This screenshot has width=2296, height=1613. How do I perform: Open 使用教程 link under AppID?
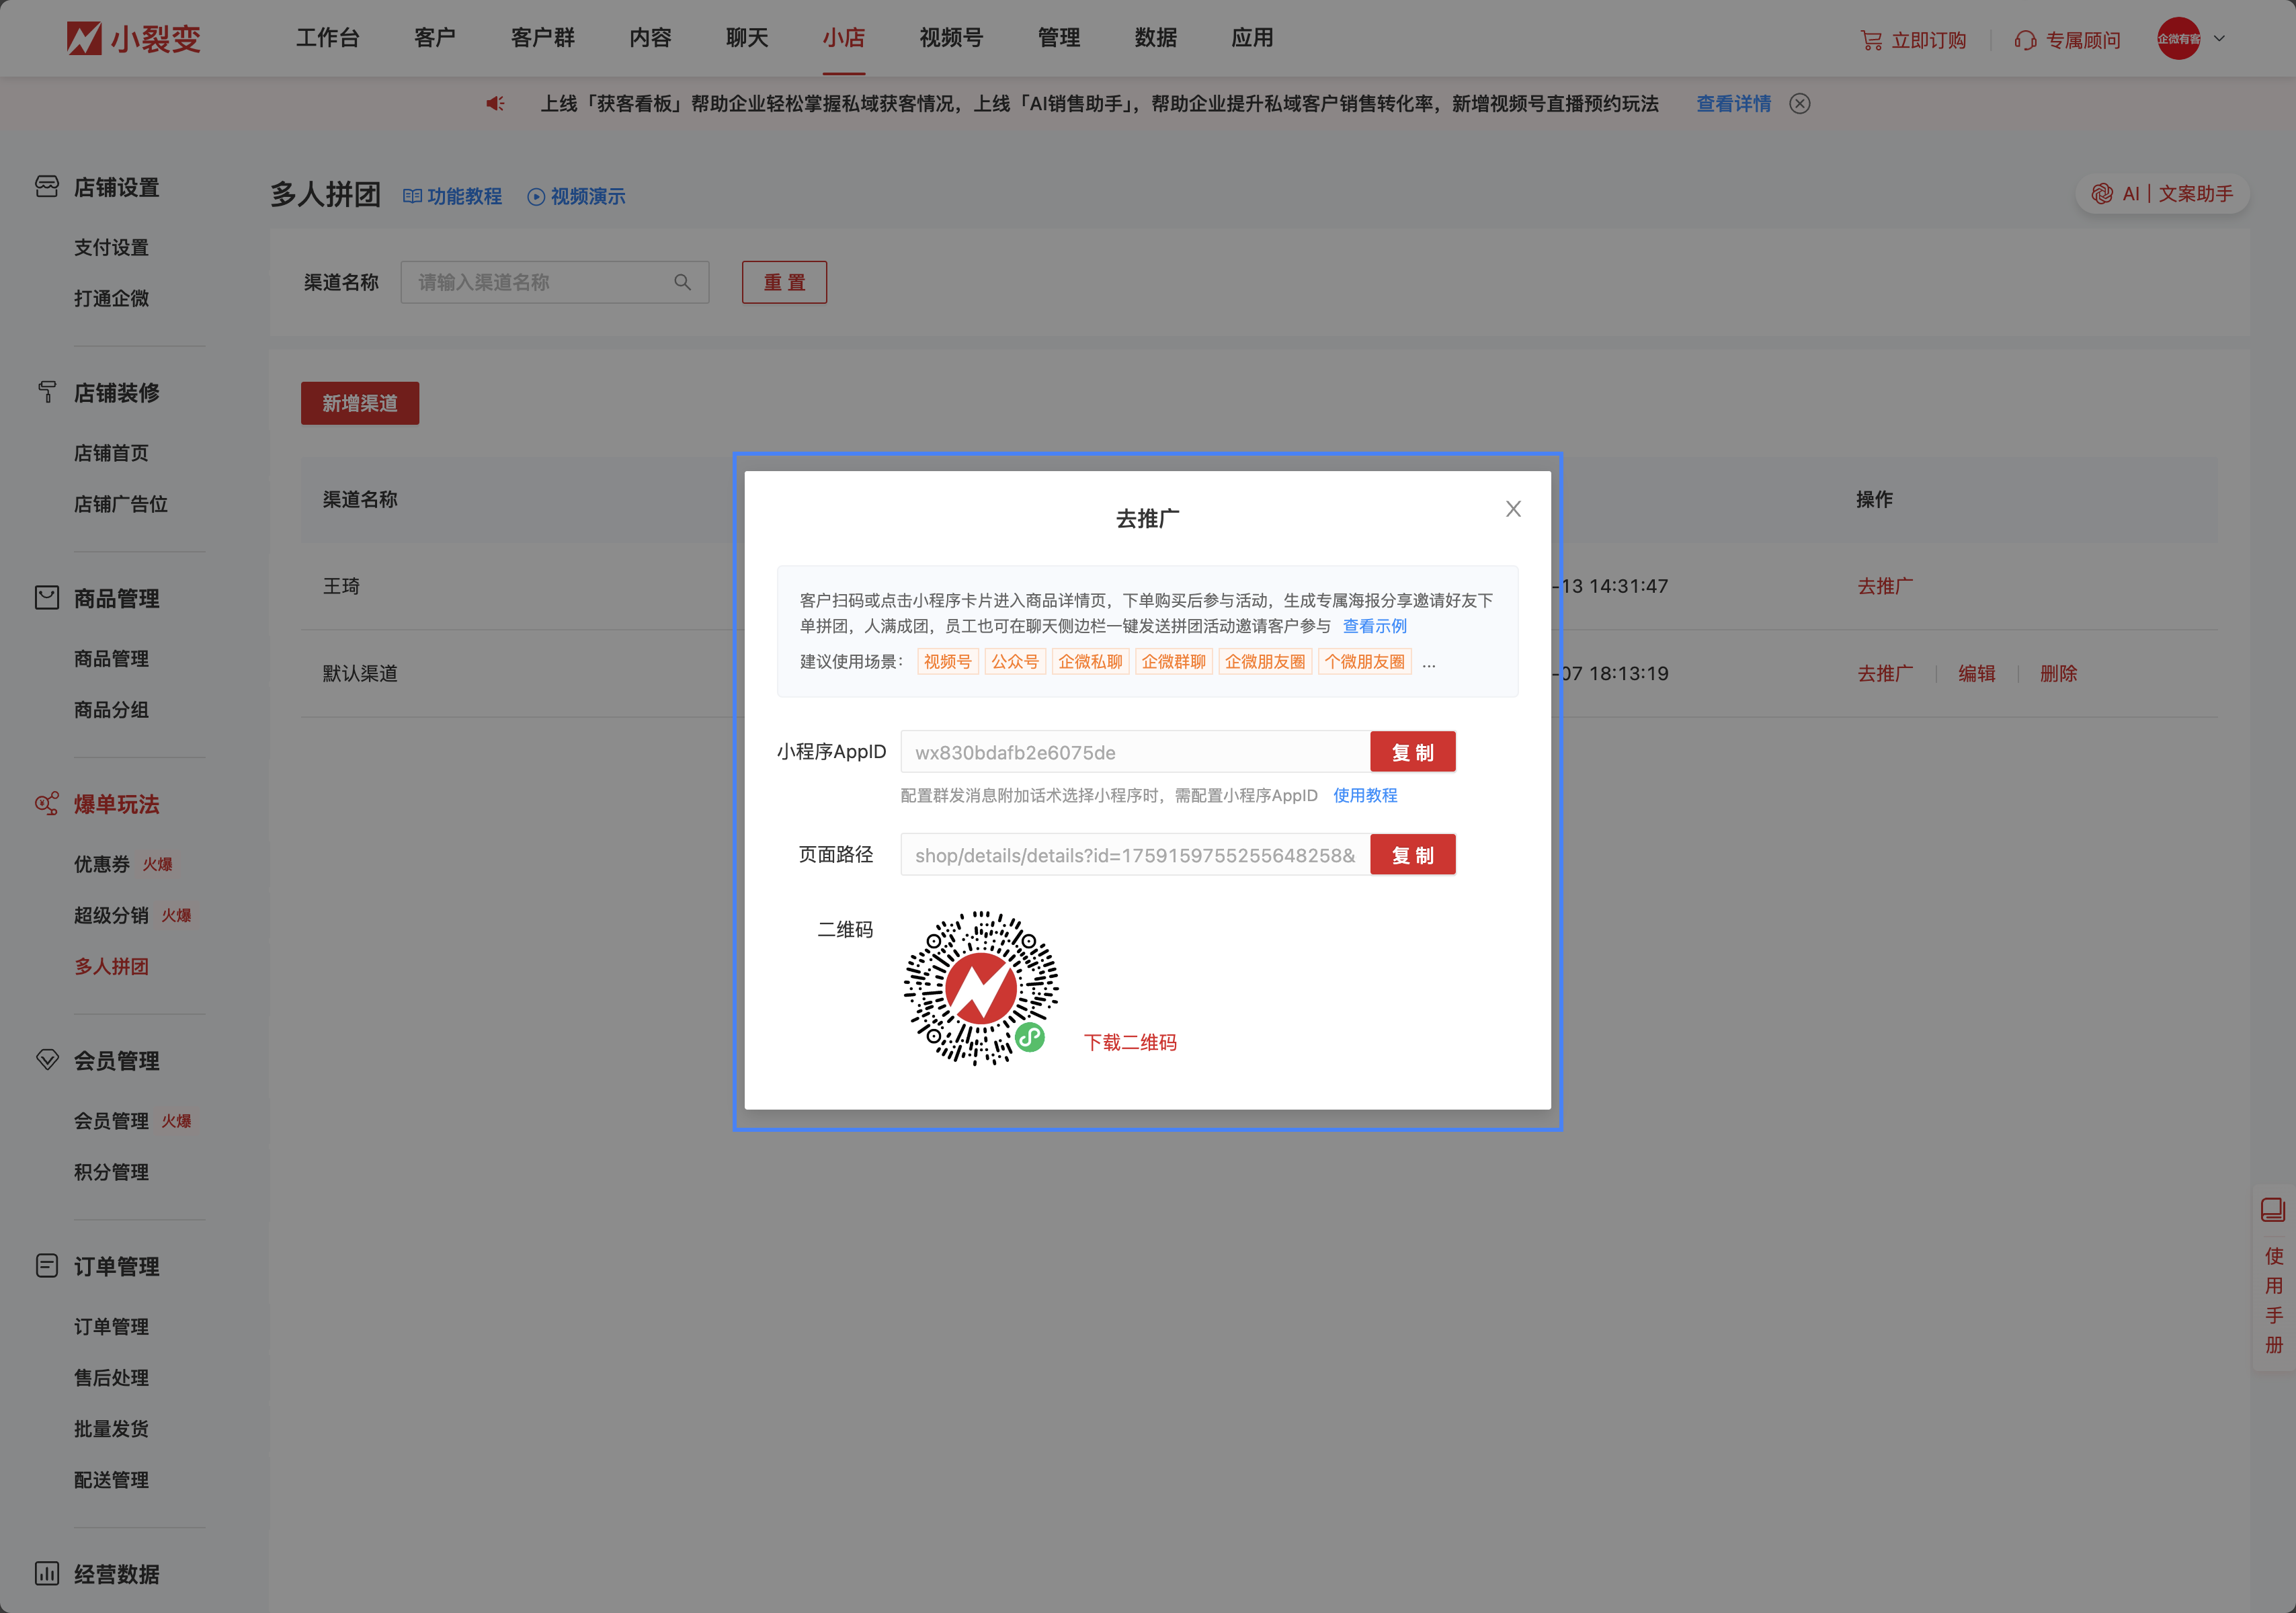click(1365, 795)
